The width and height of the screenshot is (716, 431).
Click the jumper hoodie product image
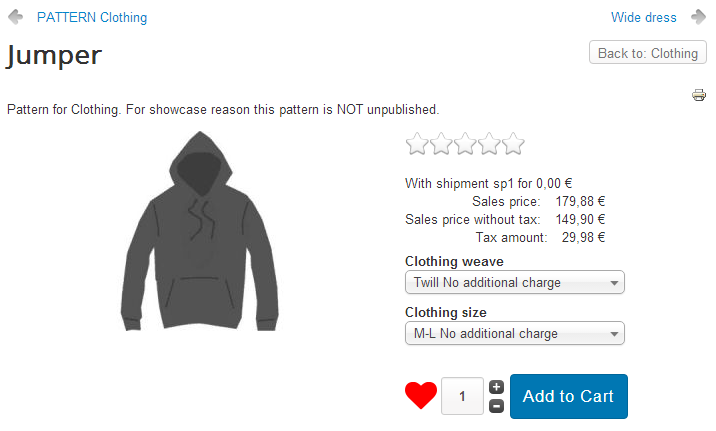201,232
